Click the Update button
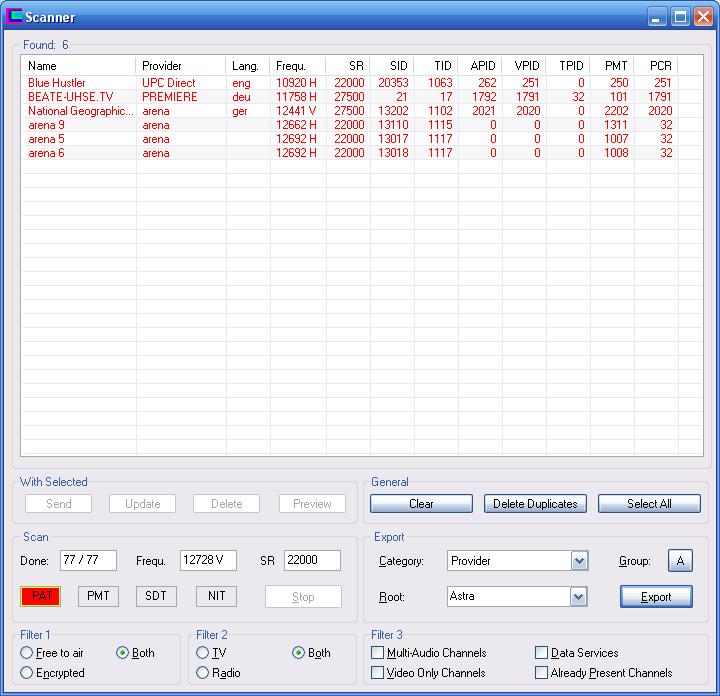Screen dimensions: 720x696 (x=142, y=504)
